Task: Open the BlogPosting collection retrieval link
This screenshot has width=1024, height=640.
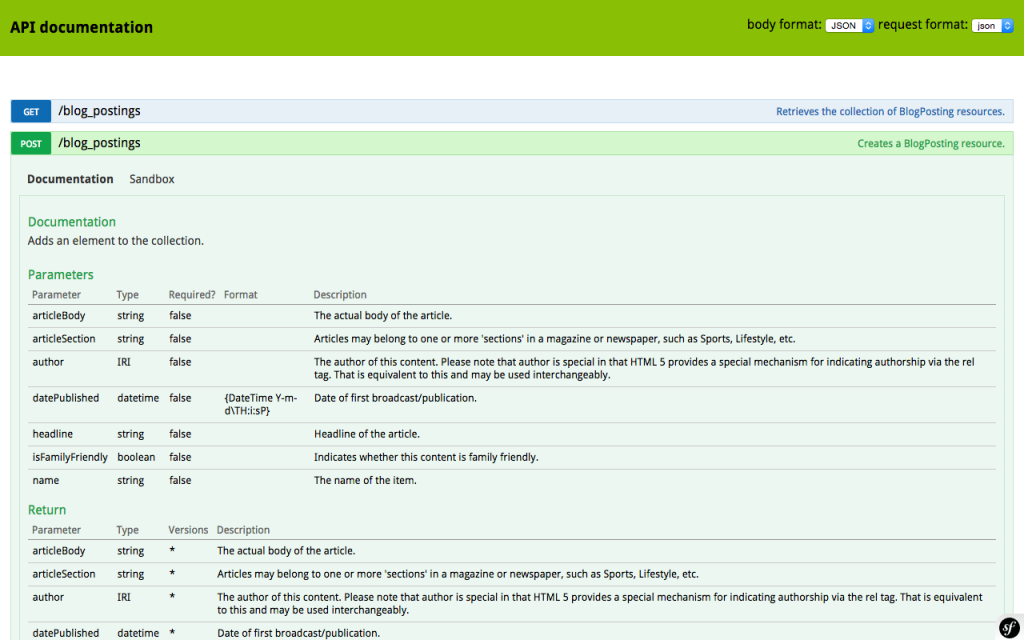Action: point(890,111)
